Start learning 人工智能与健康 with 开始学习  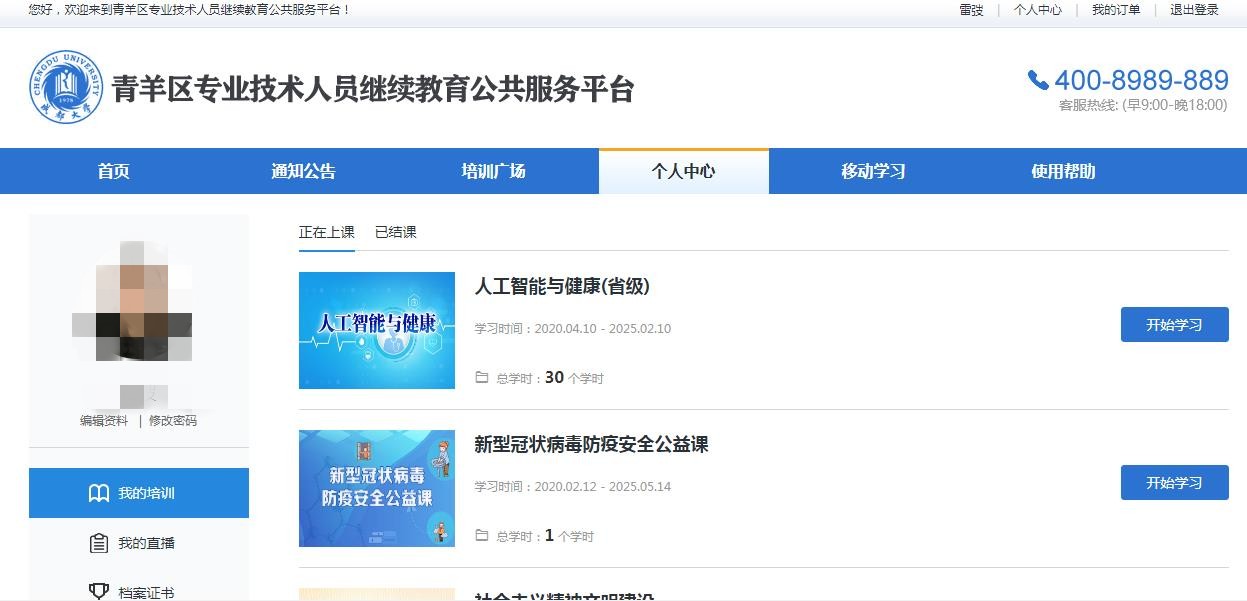1174,325
